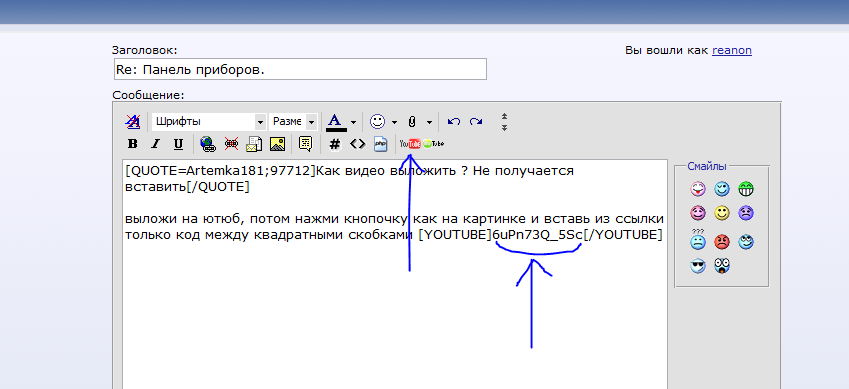Click the [QUOTE=Artemka181;97712] tag text
The height and width of the screenshot is (389, 849).
[x=220, y=172]
